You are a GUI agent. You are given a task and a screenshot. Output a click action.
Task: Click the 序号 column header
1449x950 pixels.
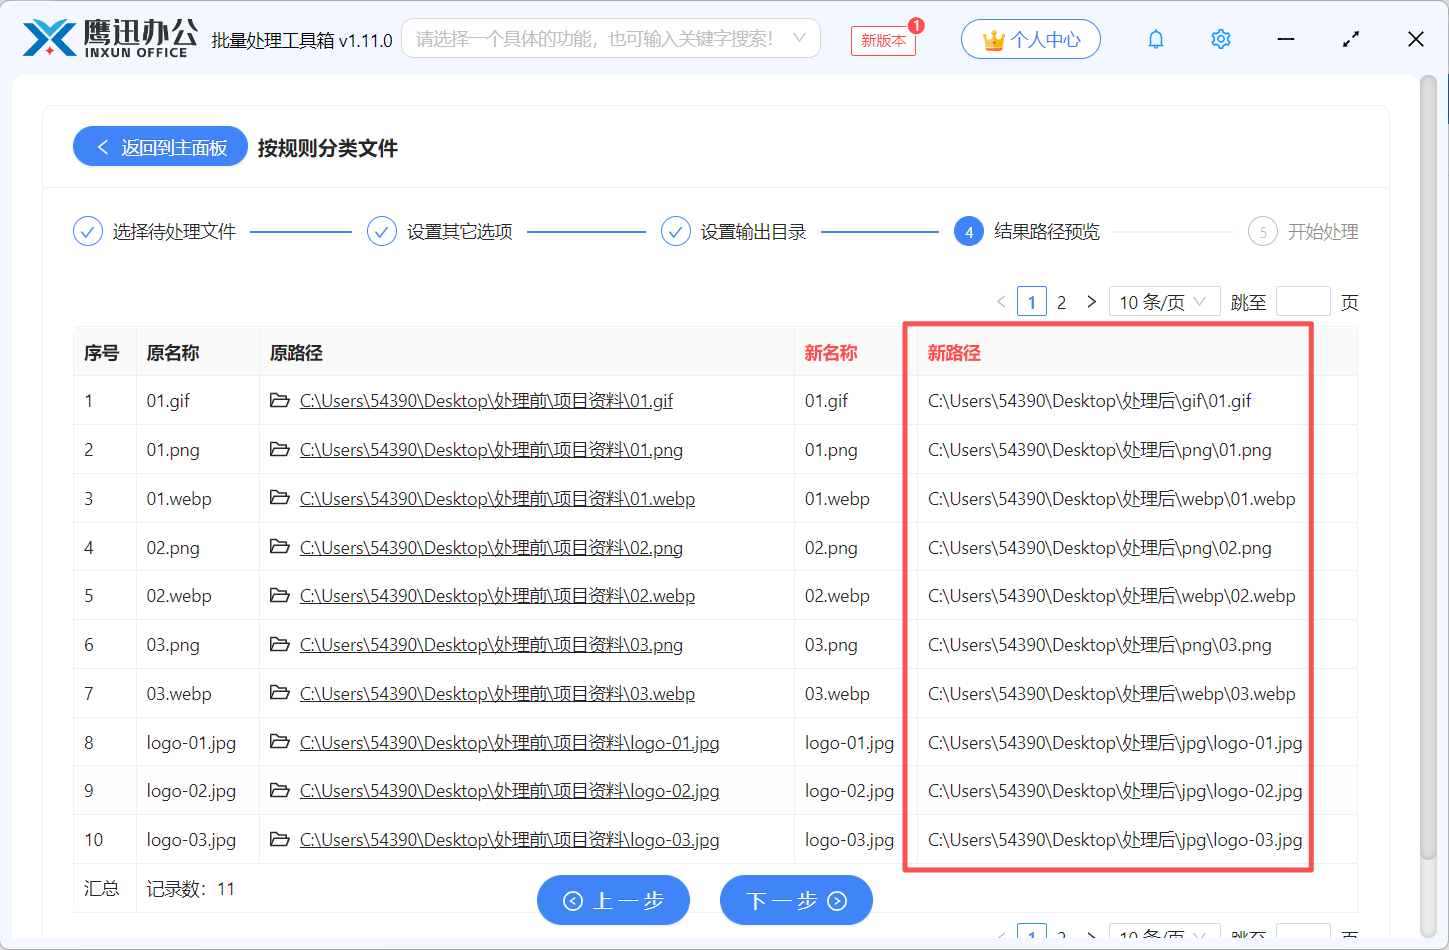click(101, 353)
